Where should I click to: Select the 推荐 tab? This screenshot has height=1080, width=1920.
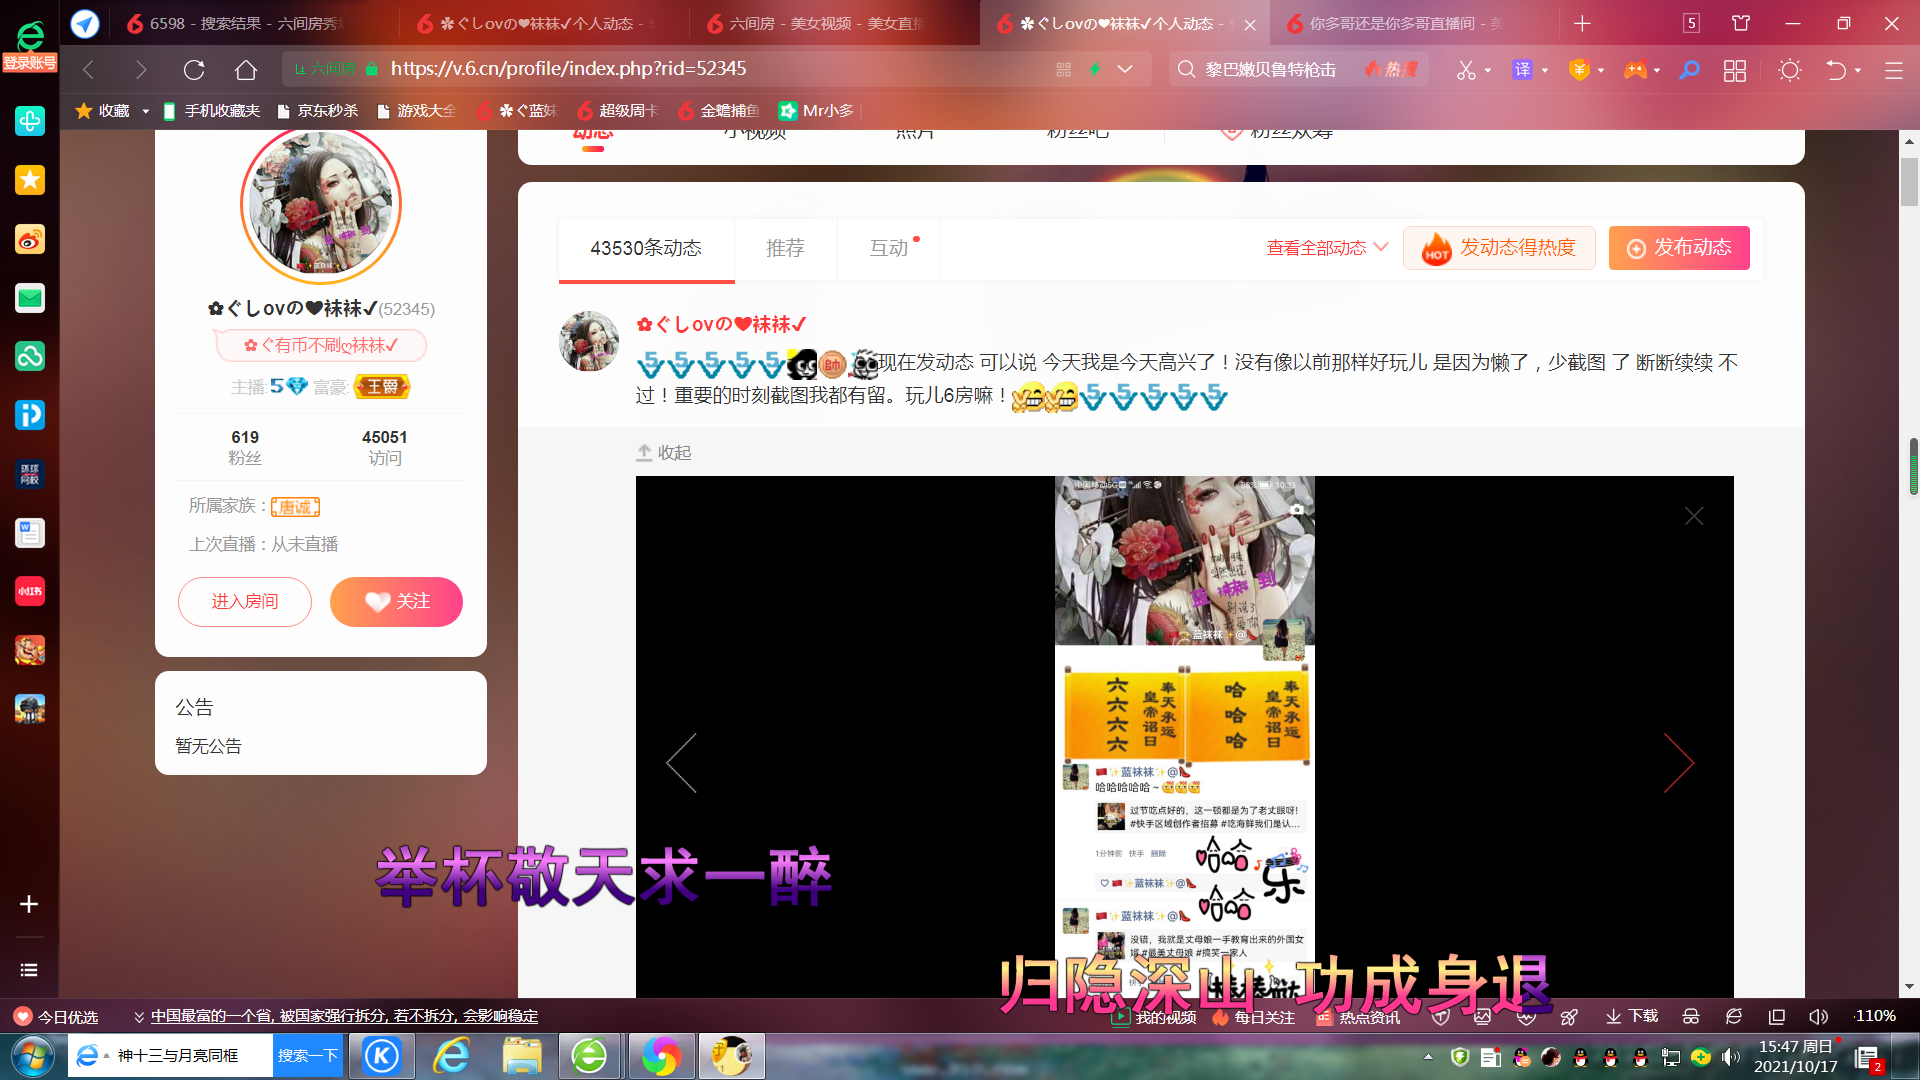(785, 248)
